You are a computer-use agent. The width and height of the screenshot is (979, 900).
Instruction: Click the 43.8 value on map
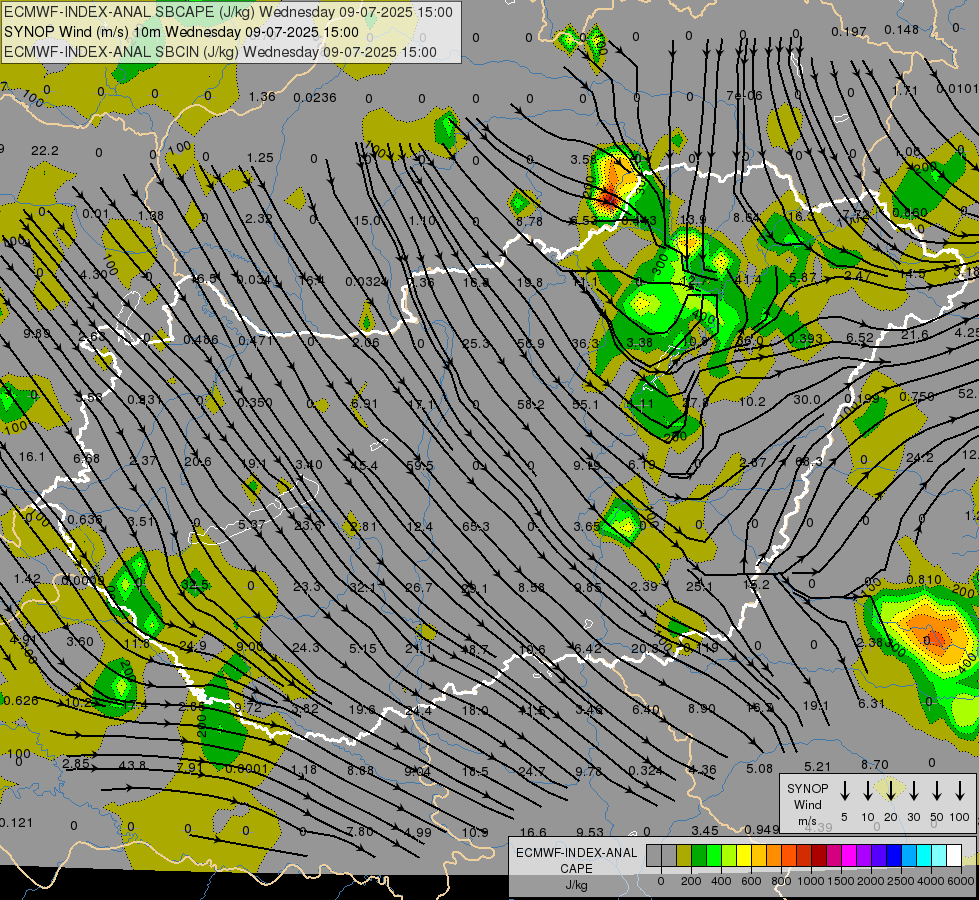pos(132,765)
